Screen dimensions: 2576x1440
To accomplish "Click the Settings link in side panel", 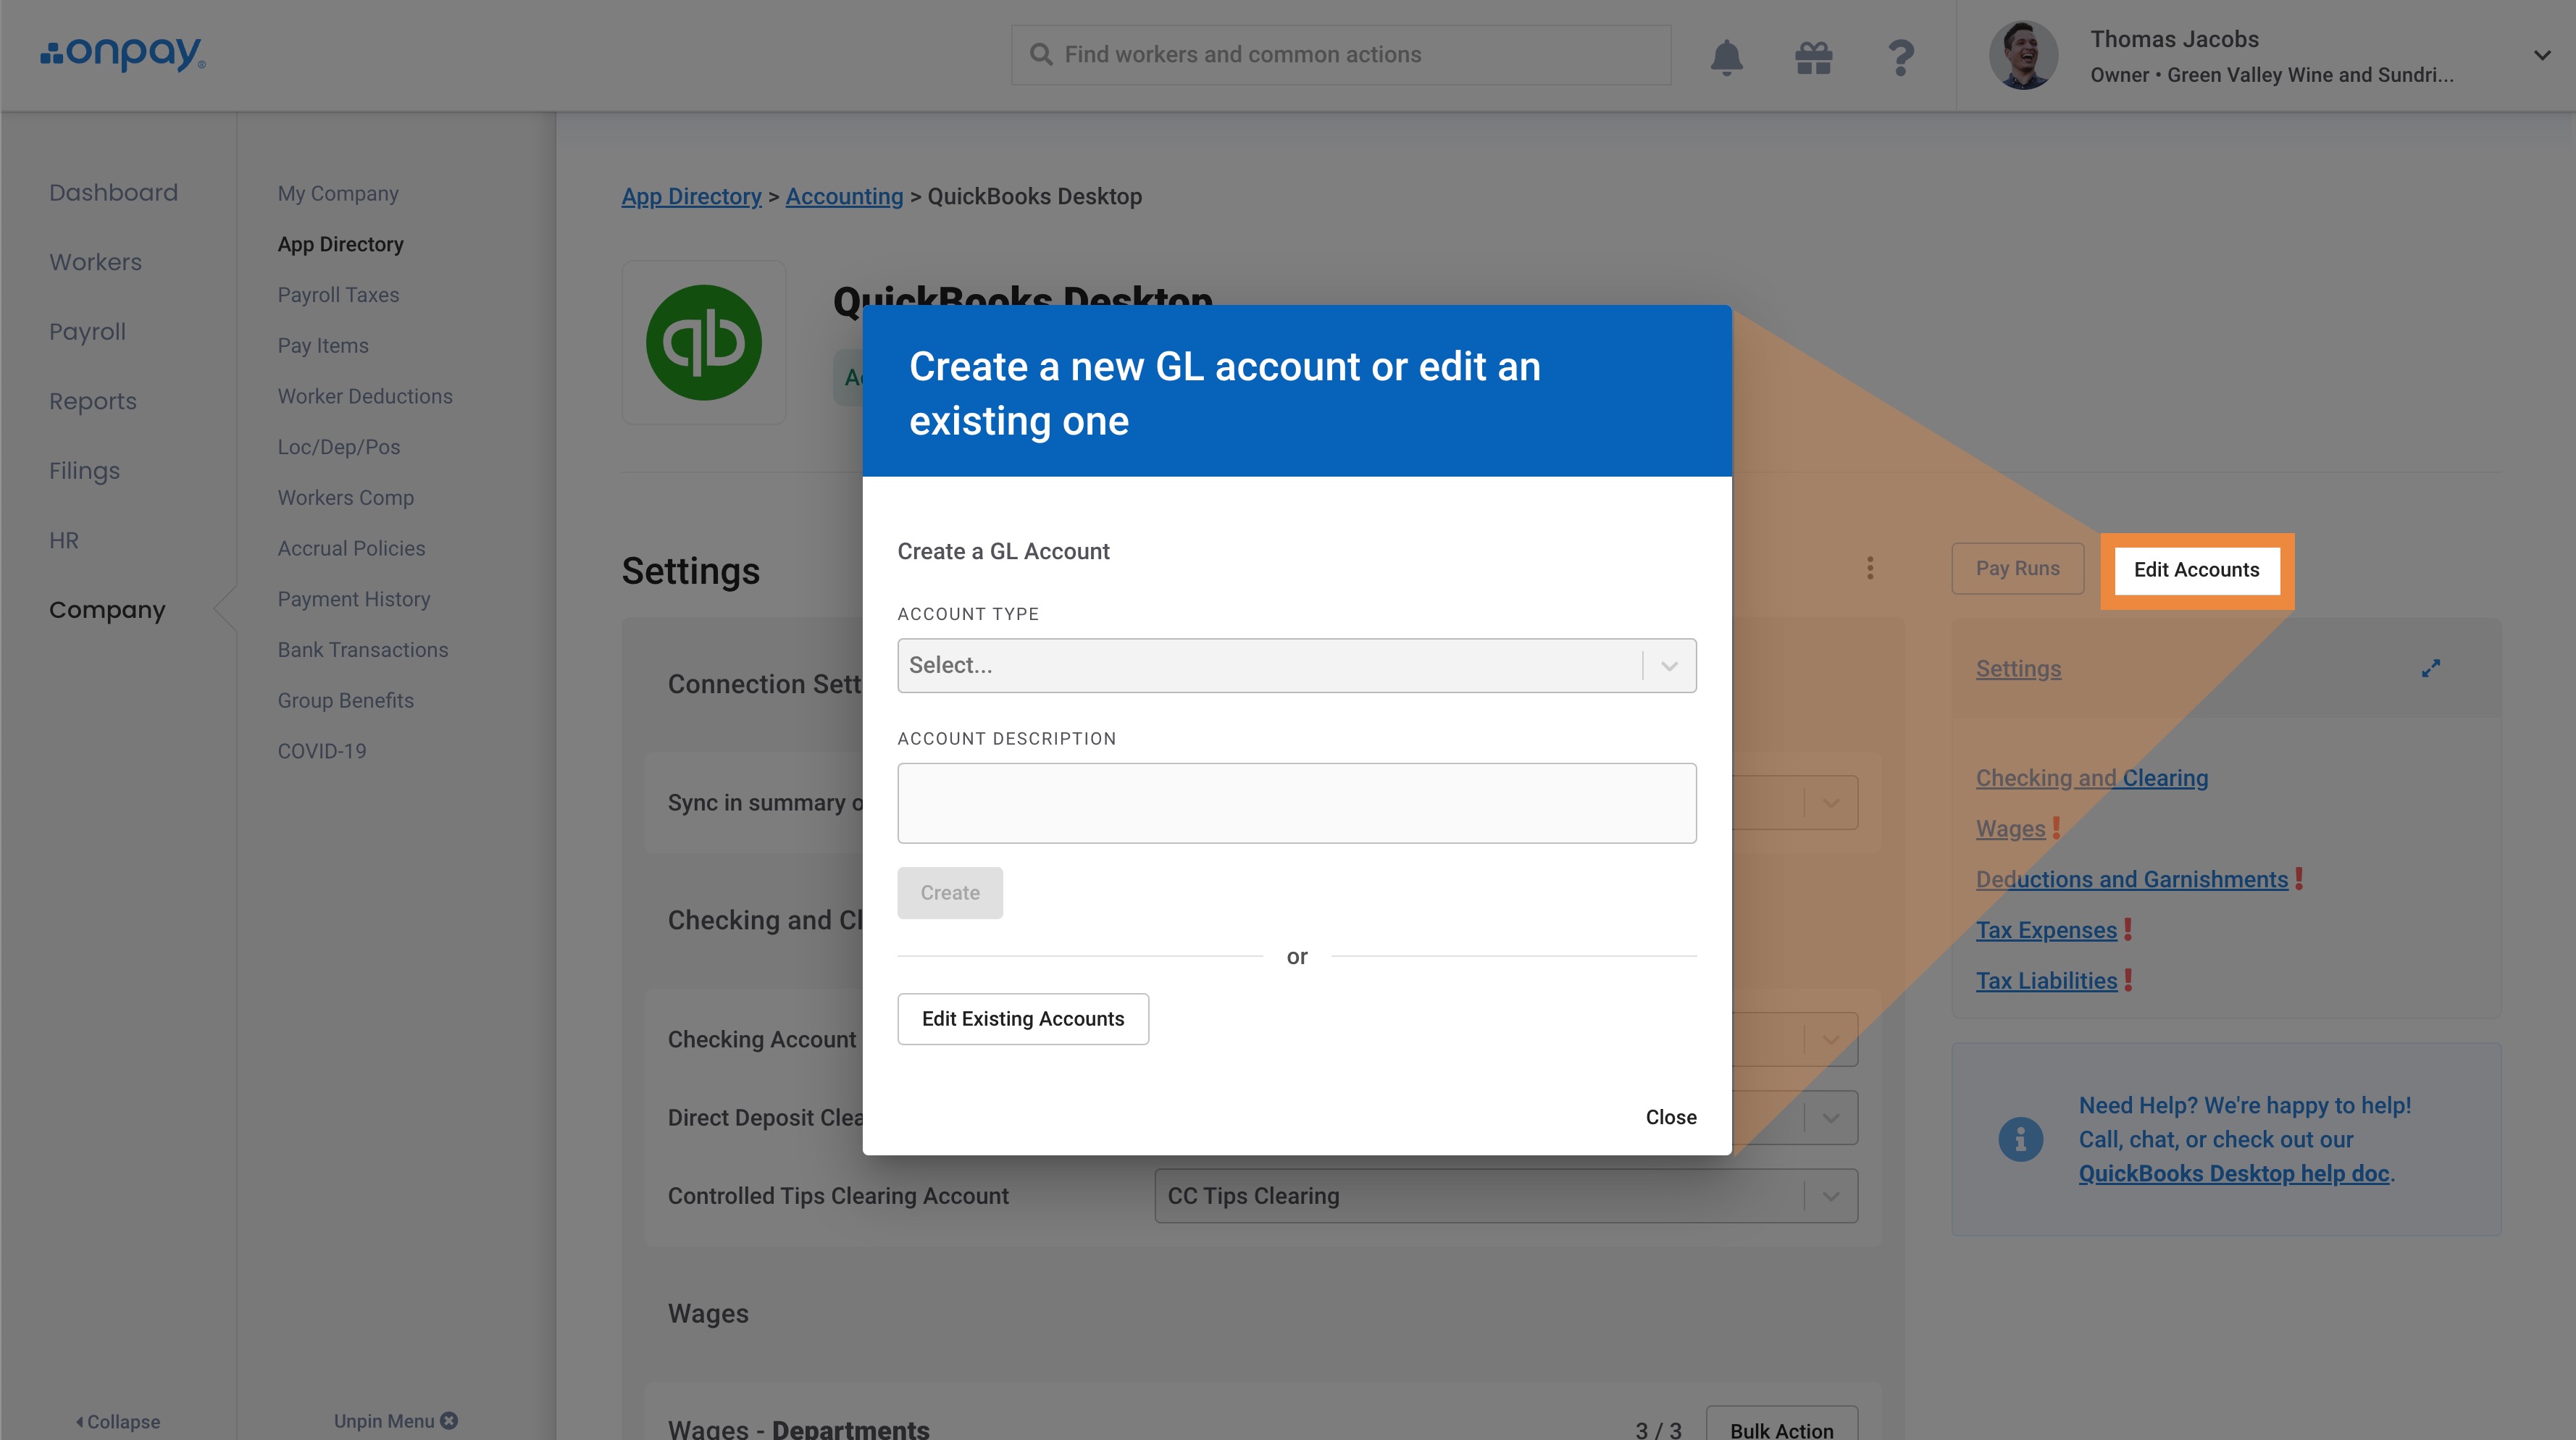I will point(2018,669).
